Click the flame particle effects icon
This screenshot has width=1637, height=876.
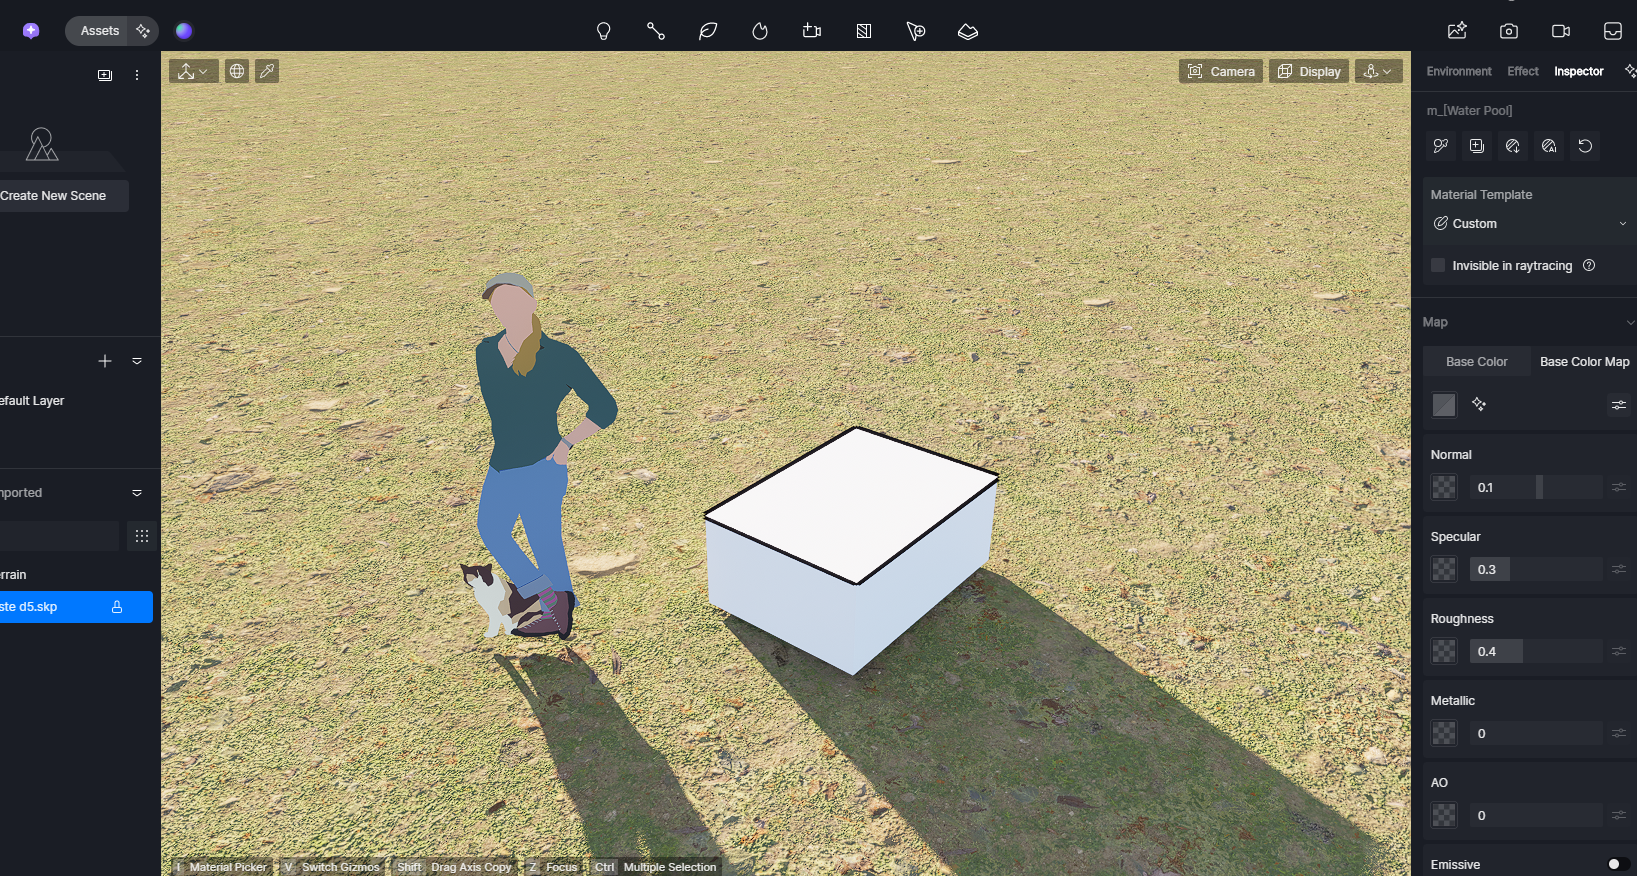[x=760, y=31]
